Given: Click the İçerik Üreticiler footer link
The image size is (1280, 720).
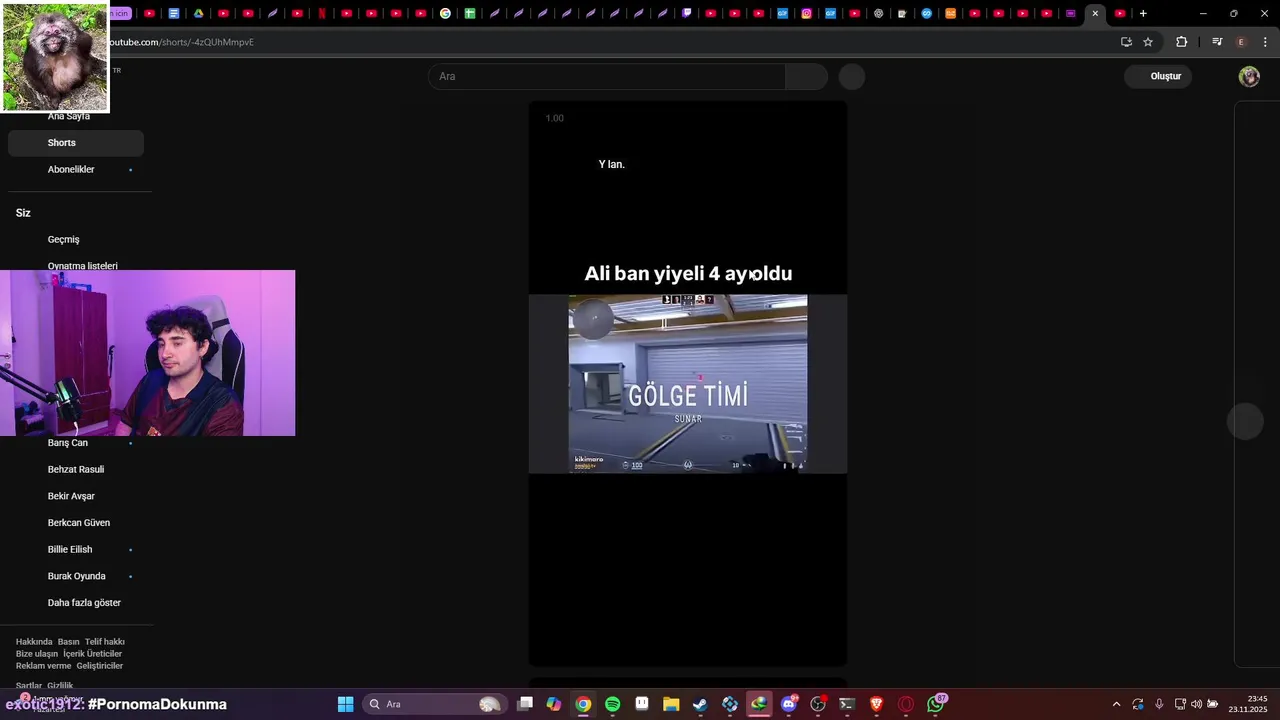Looking at the screenshot, I should (93, 654).
